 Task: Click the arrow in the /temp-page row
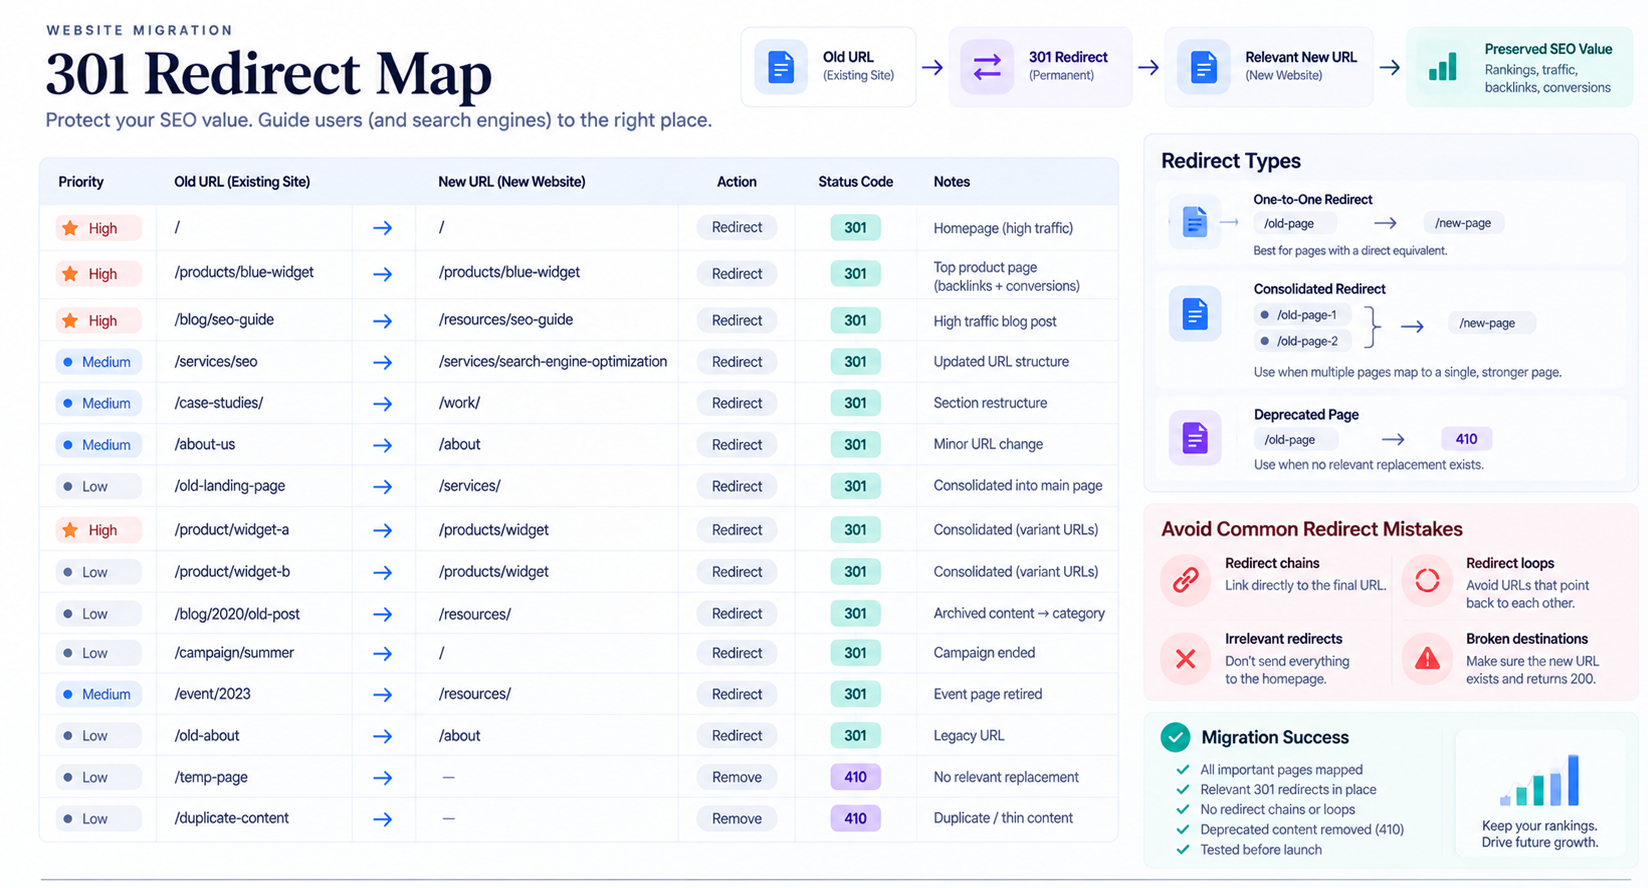point(382,778)
